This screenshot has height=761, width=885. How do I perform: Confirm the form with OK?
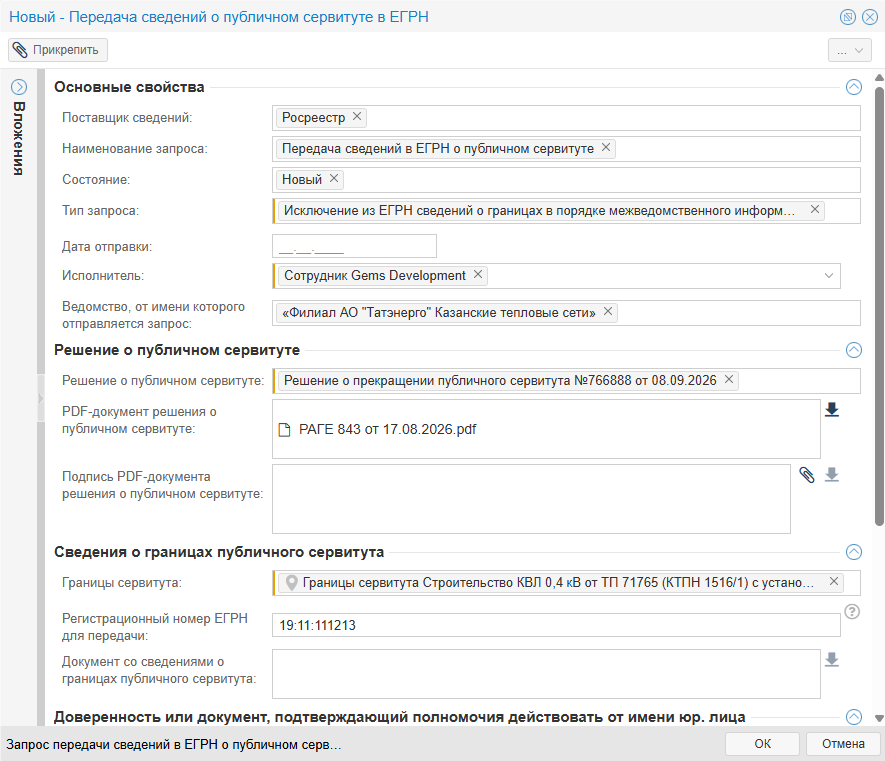762,744
